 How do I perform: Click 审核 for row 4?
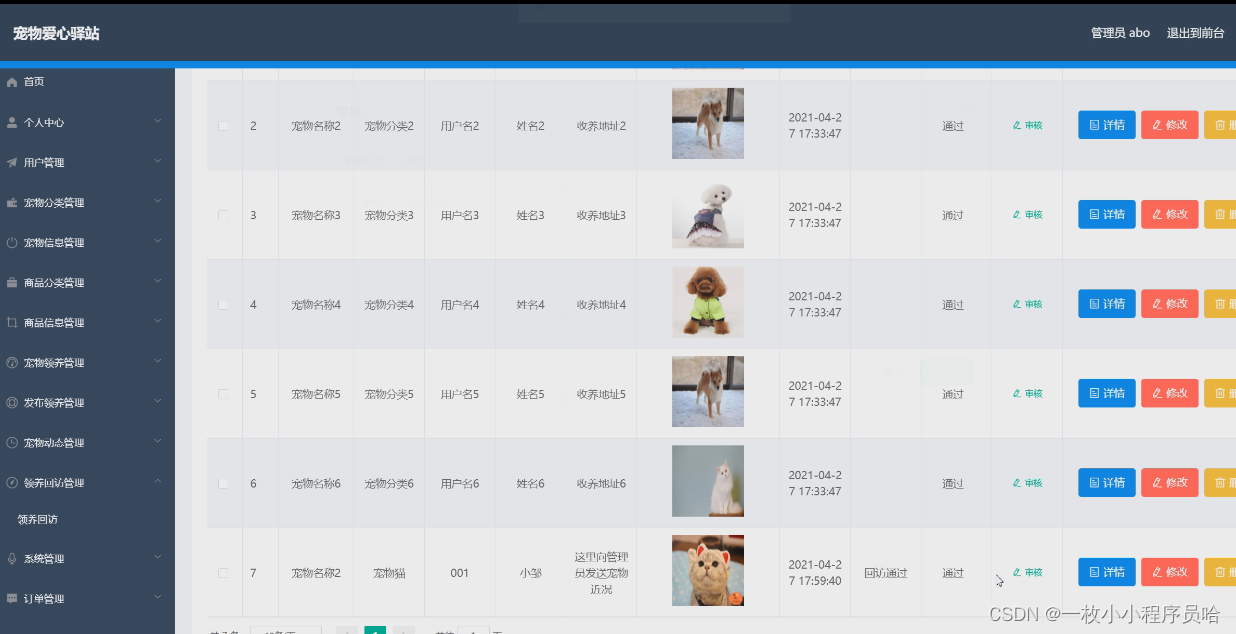(x=1027, y=304)
